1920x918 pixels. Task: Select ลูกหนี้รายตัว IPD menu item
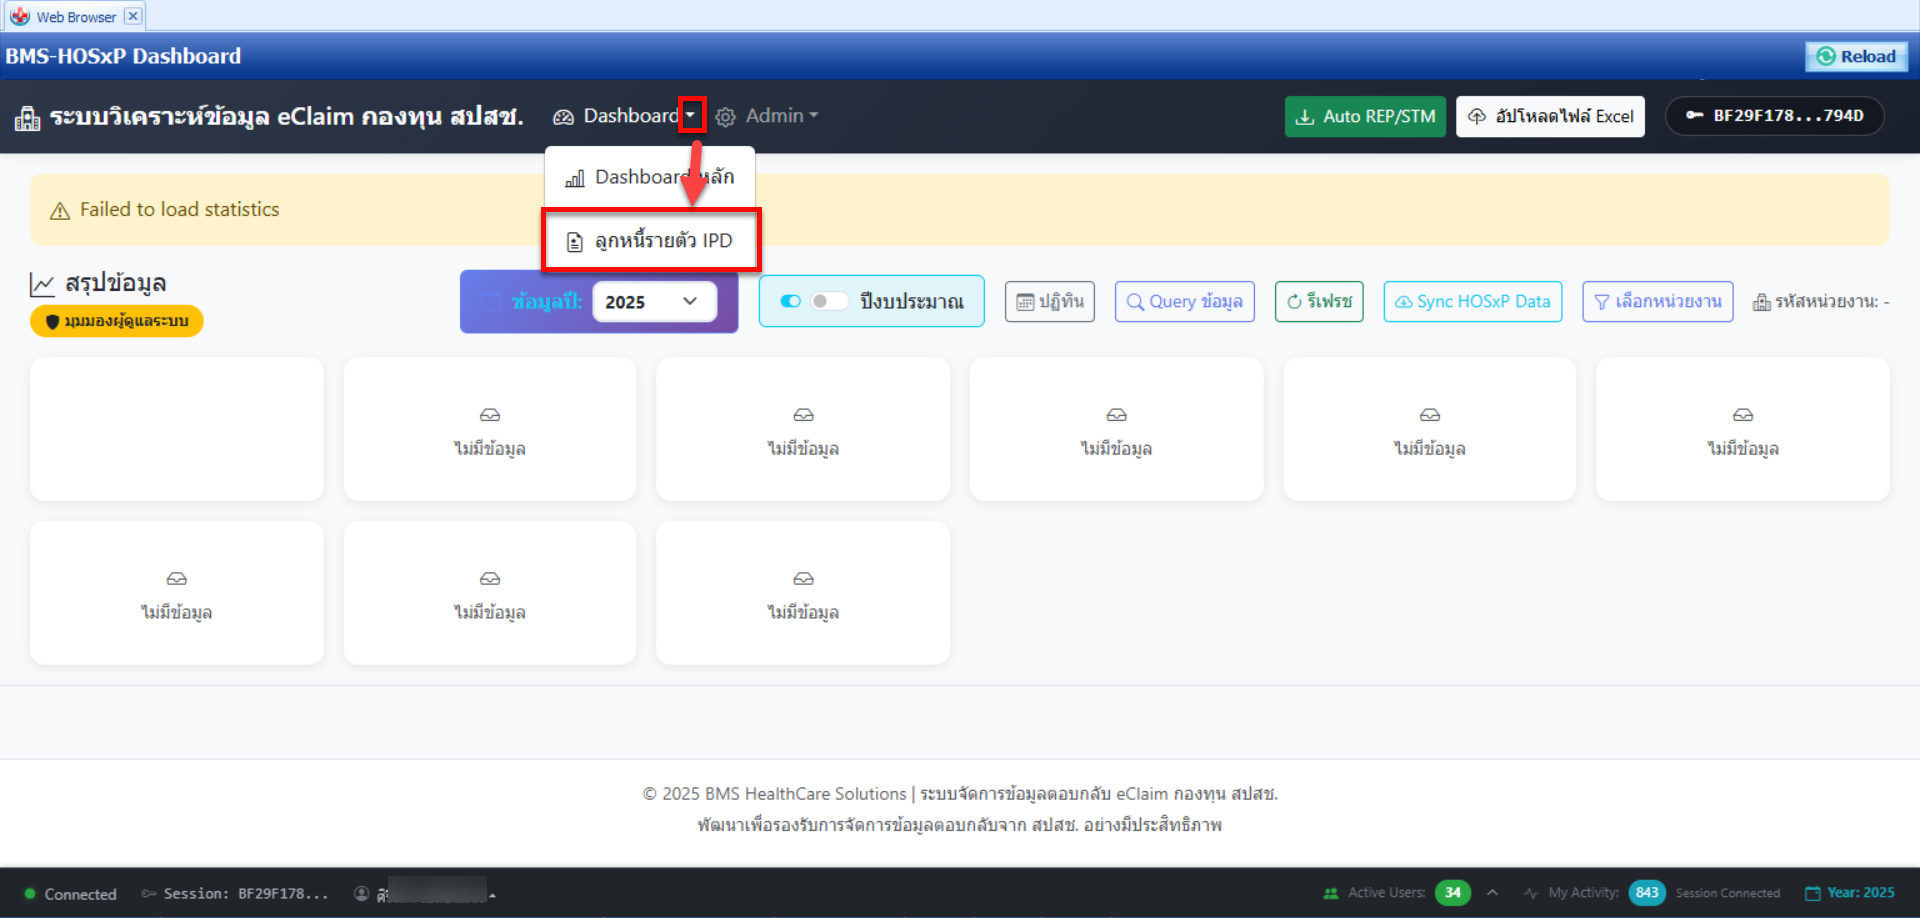(651, 240)
